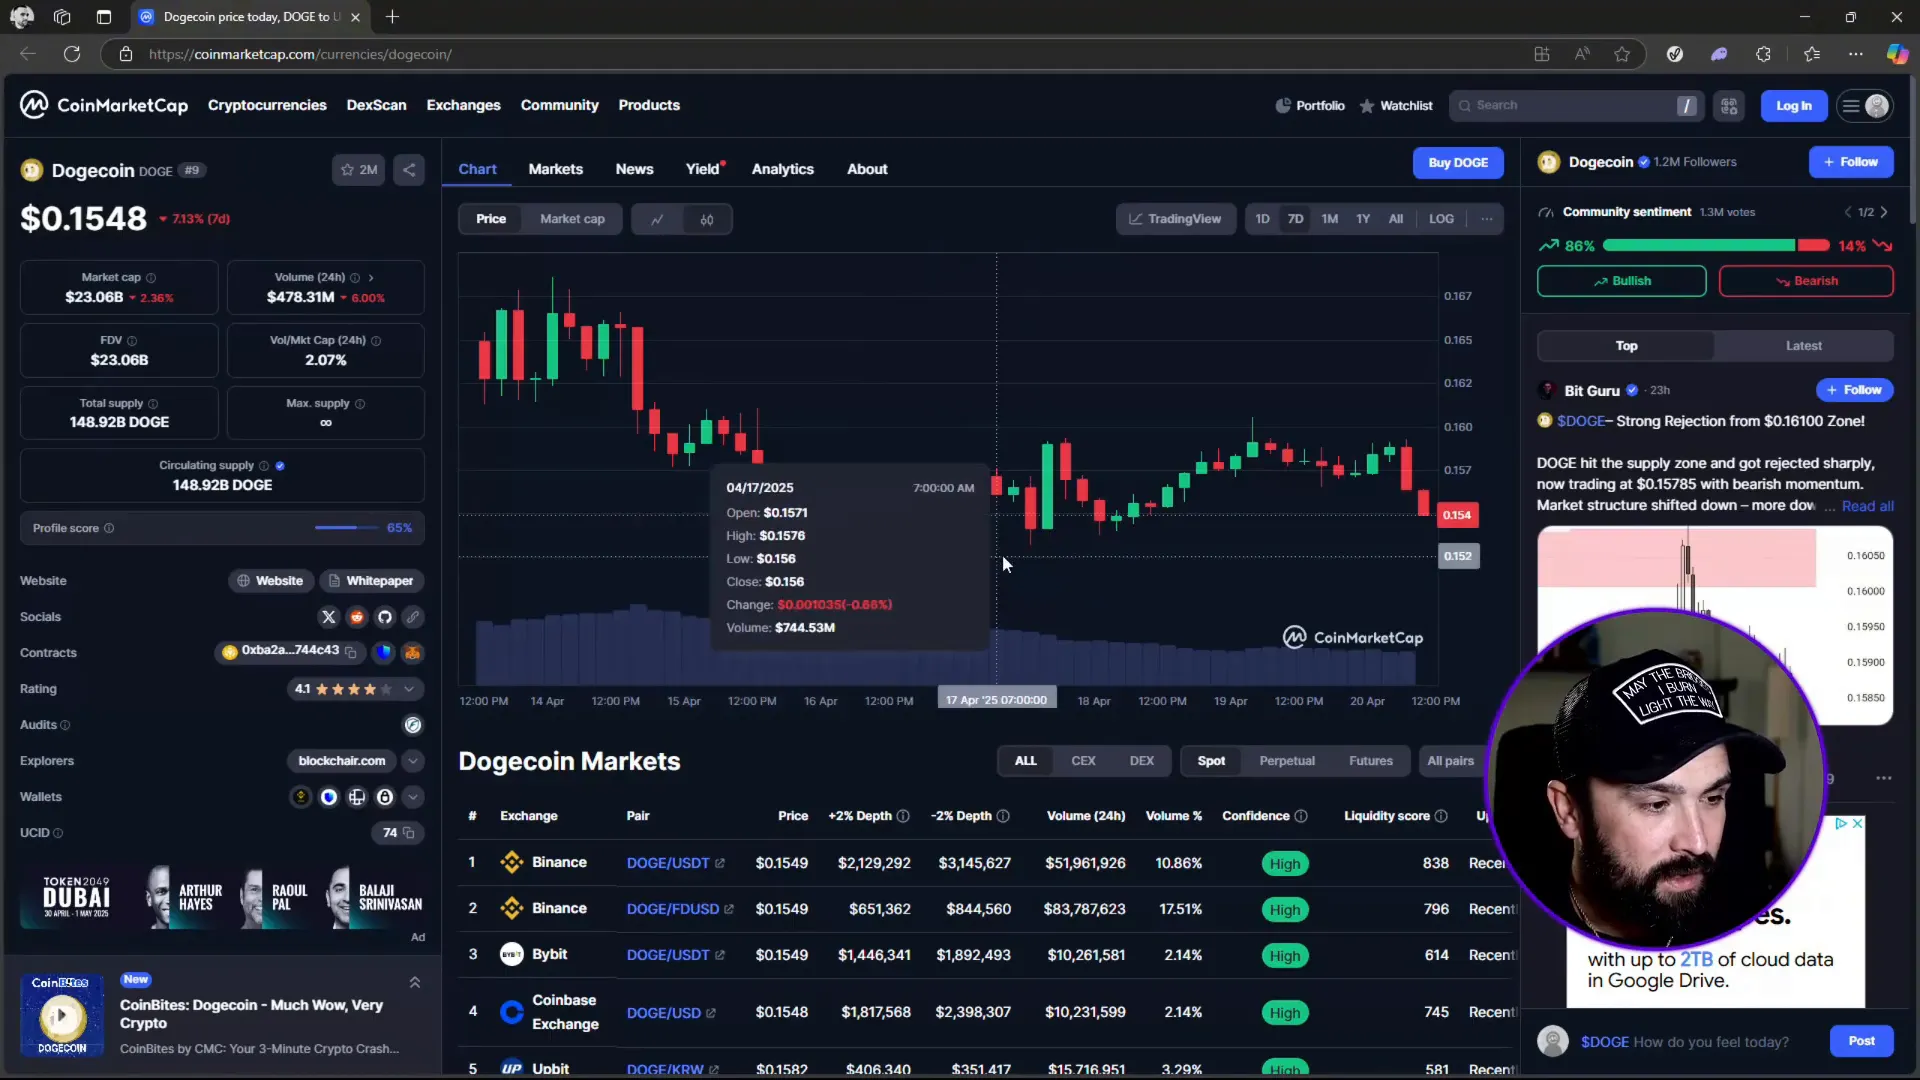This screenshot has height=1080, width=1920.
Task: Open the Exchanges menu
Action: pos(463,105)
